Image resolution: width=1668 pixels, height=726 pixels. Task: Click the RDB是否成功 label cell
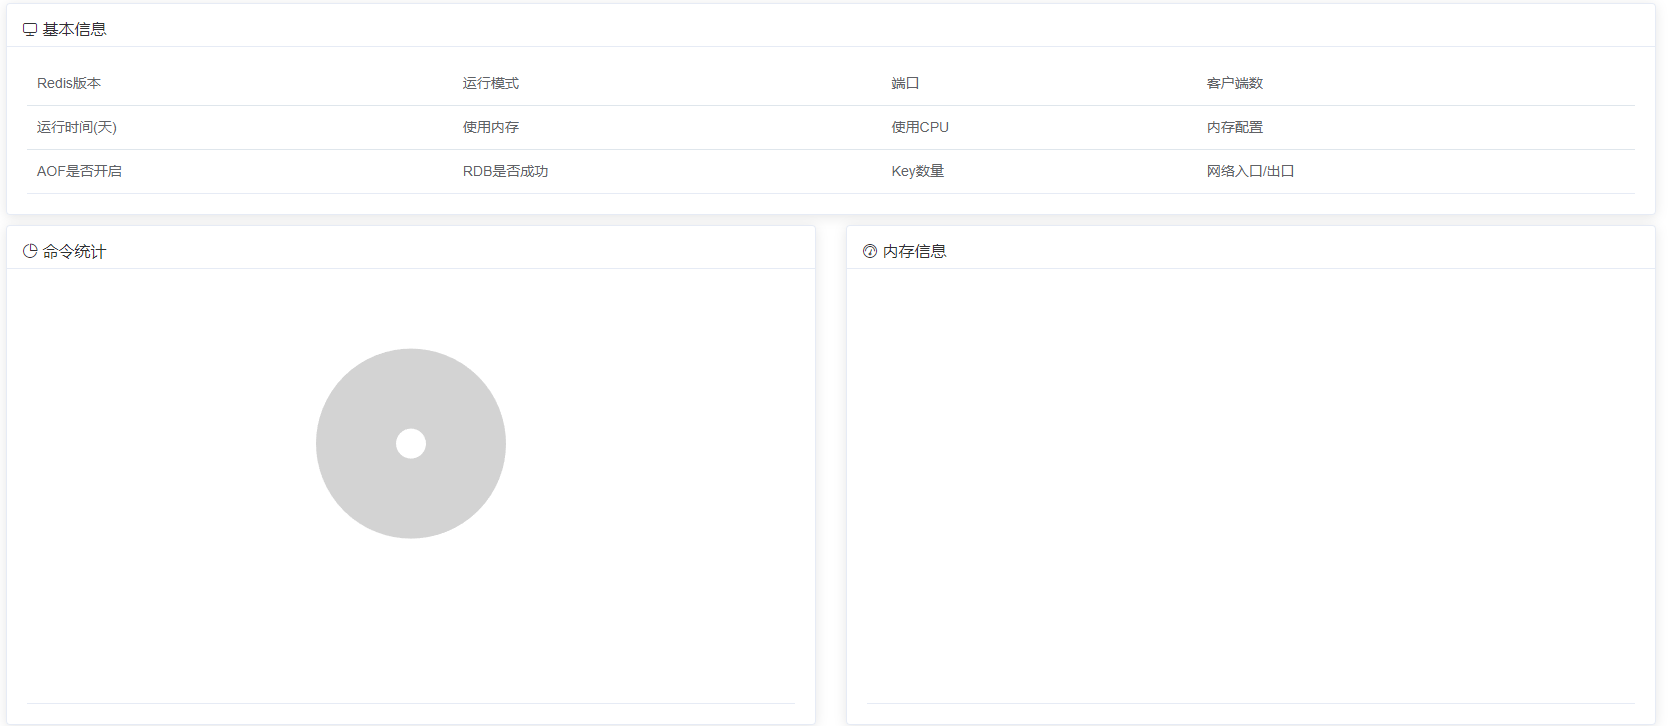pos(505,171)
